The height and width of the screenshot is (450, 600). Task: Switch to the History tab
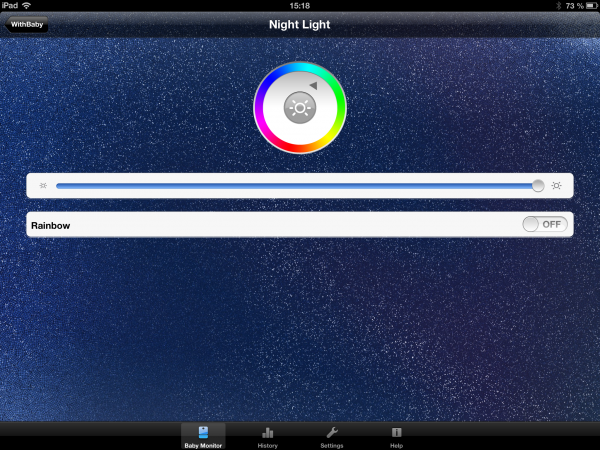(267, 436)
